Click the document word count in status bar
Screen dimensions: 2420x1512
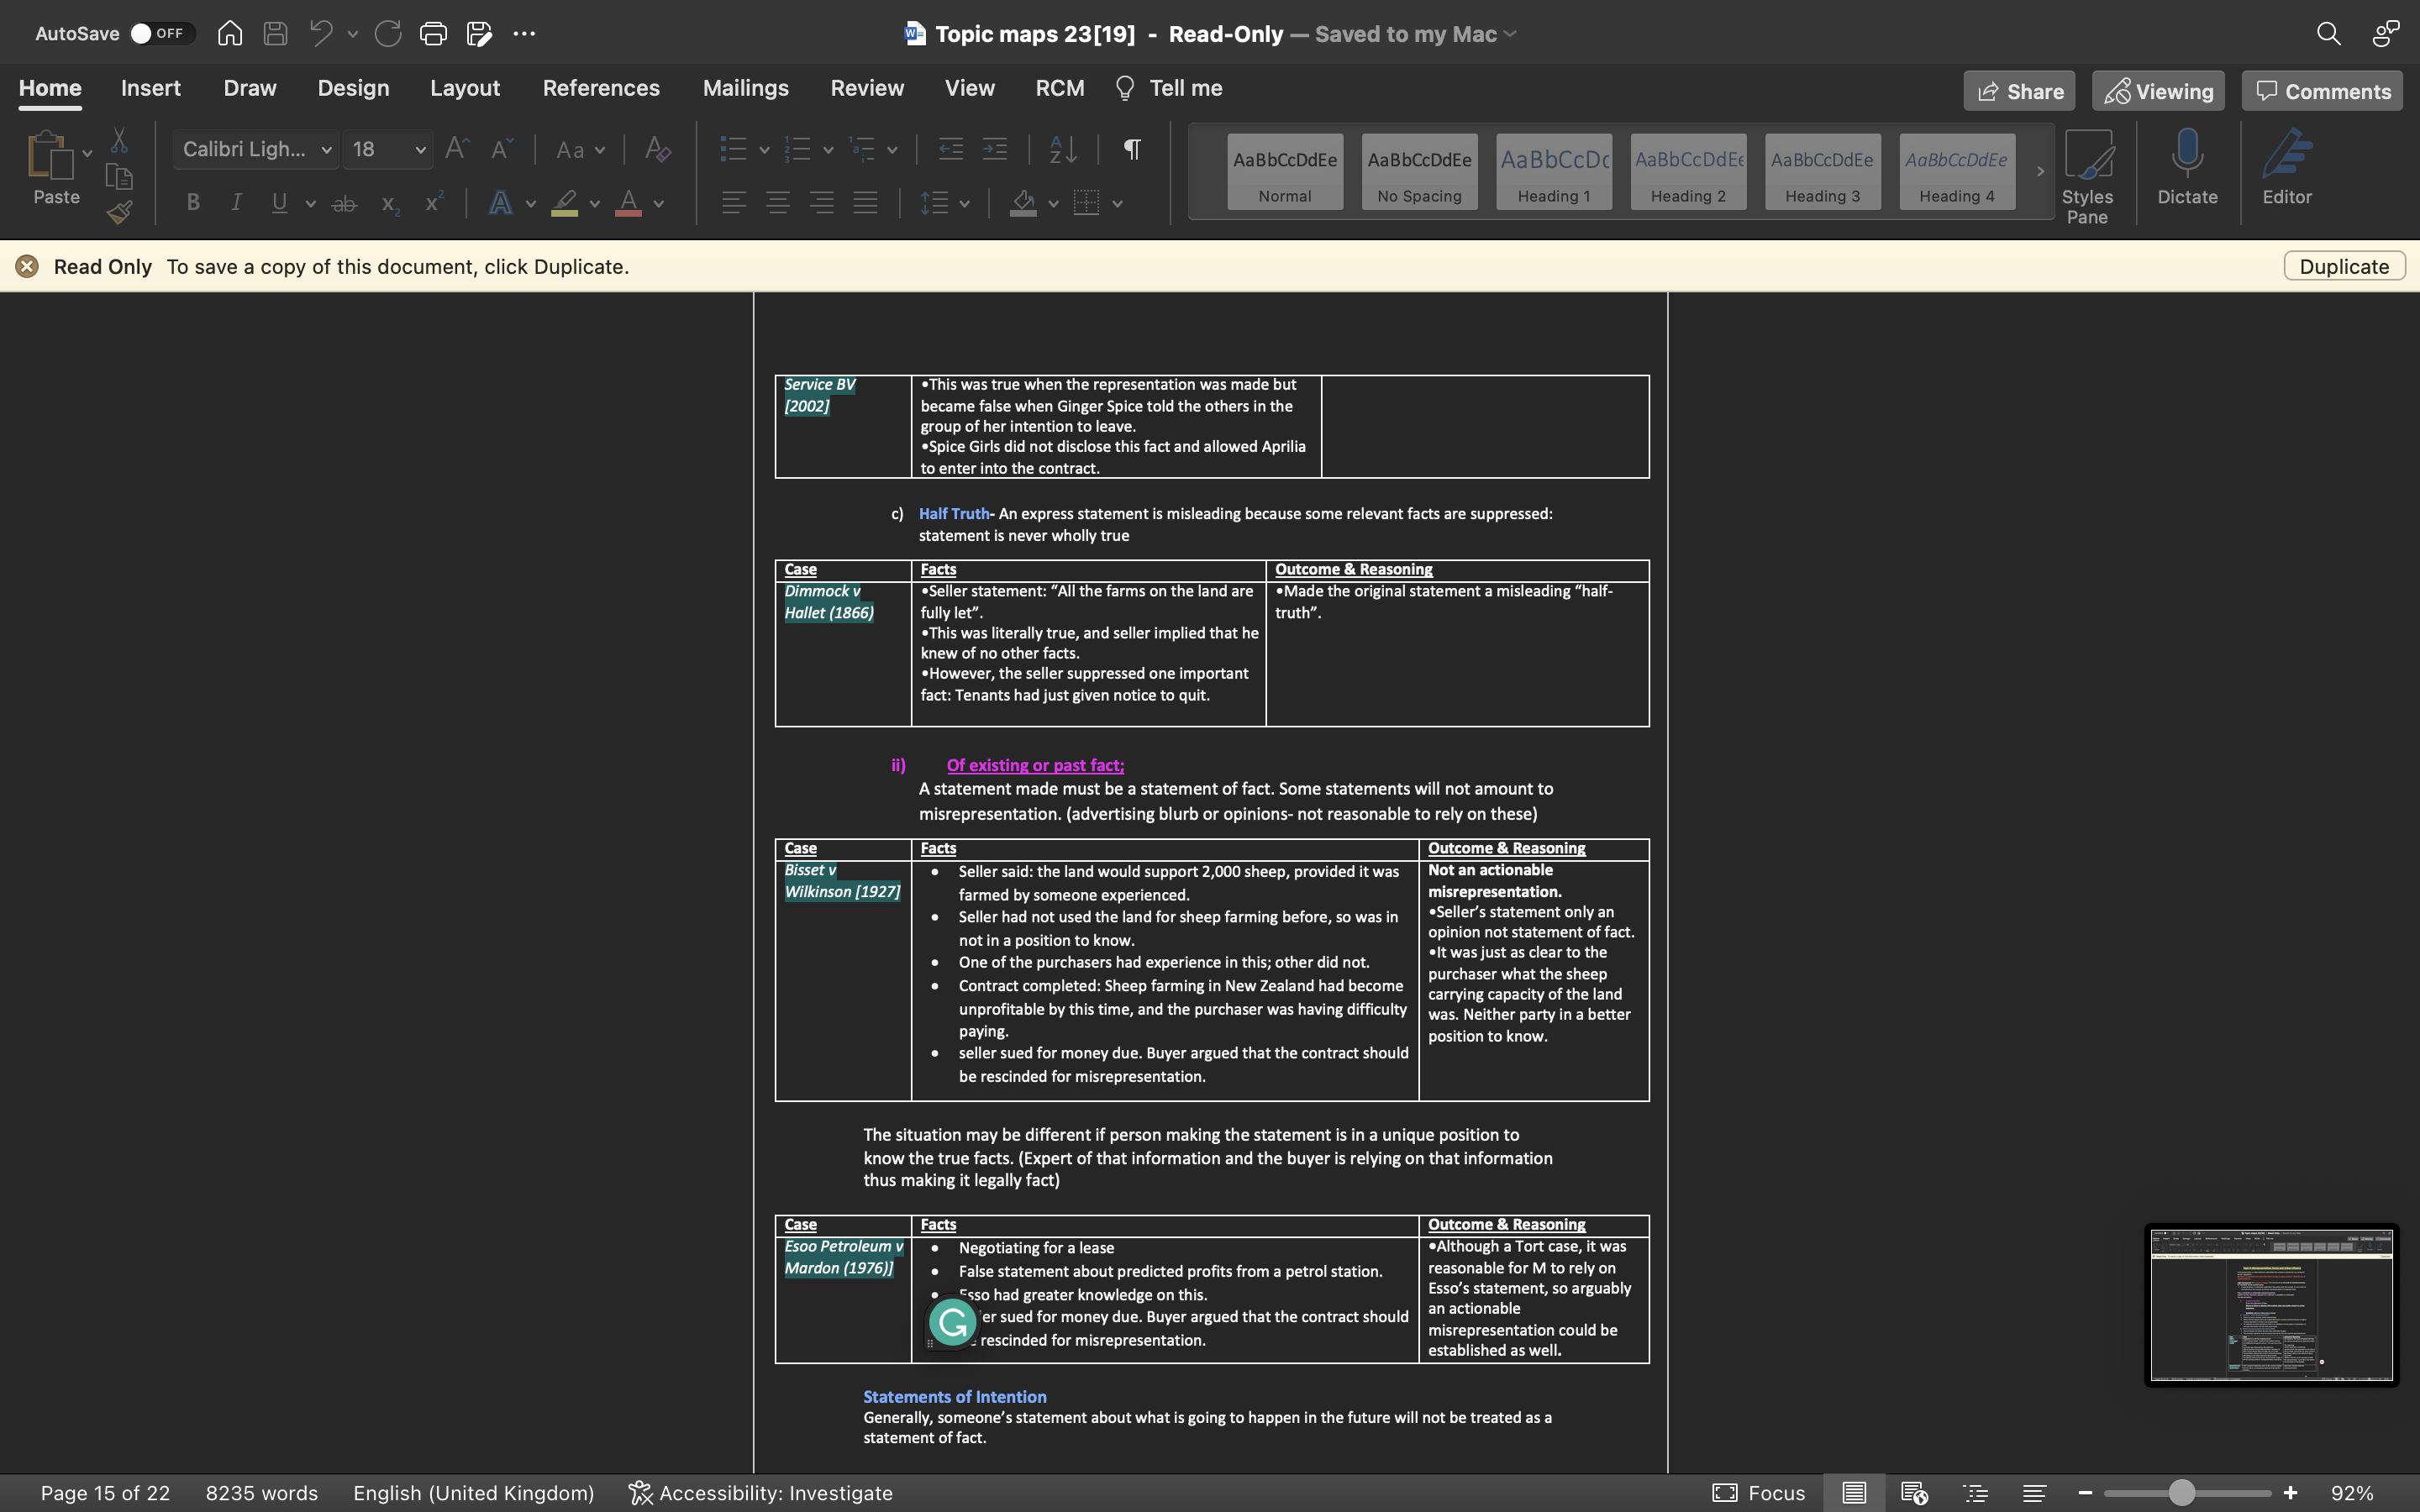(x=262, y=1492)
